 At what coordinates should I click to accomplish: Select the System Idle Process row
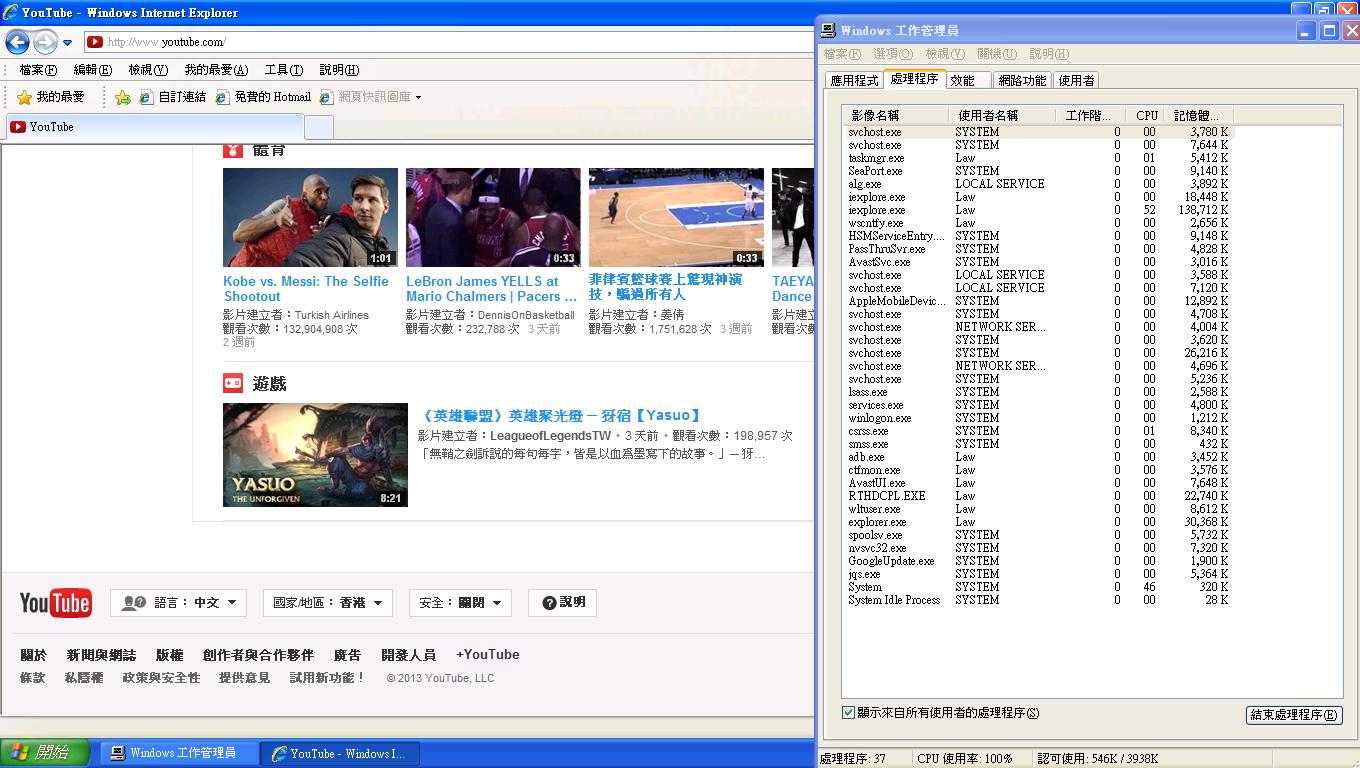pyautogui.click(x=1038, y=600)
